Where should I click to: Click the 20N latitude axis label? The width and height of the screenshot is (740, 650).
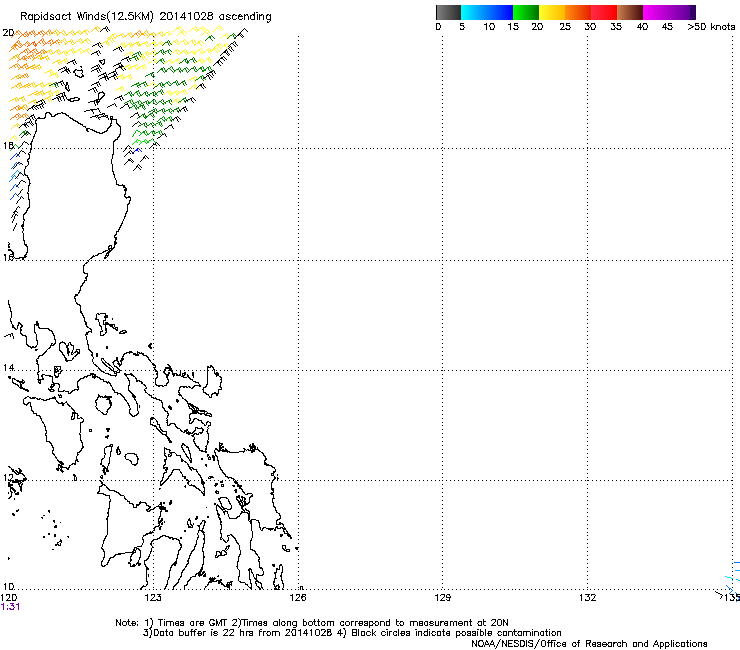click(8, 33)
